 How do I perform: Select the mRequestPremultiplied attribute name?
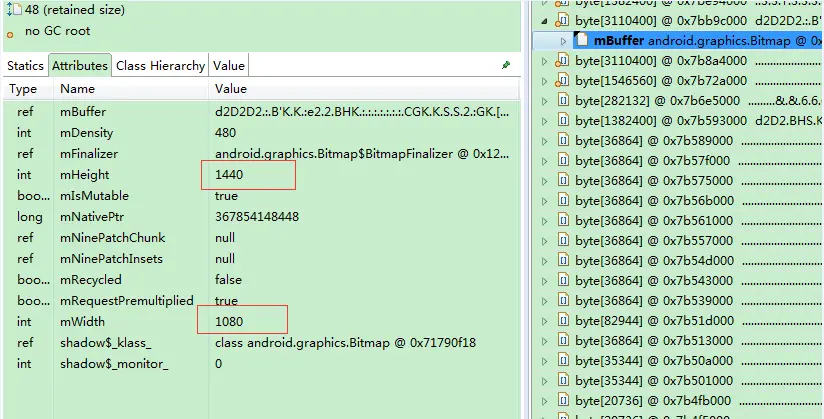click(x=127, y=301)
